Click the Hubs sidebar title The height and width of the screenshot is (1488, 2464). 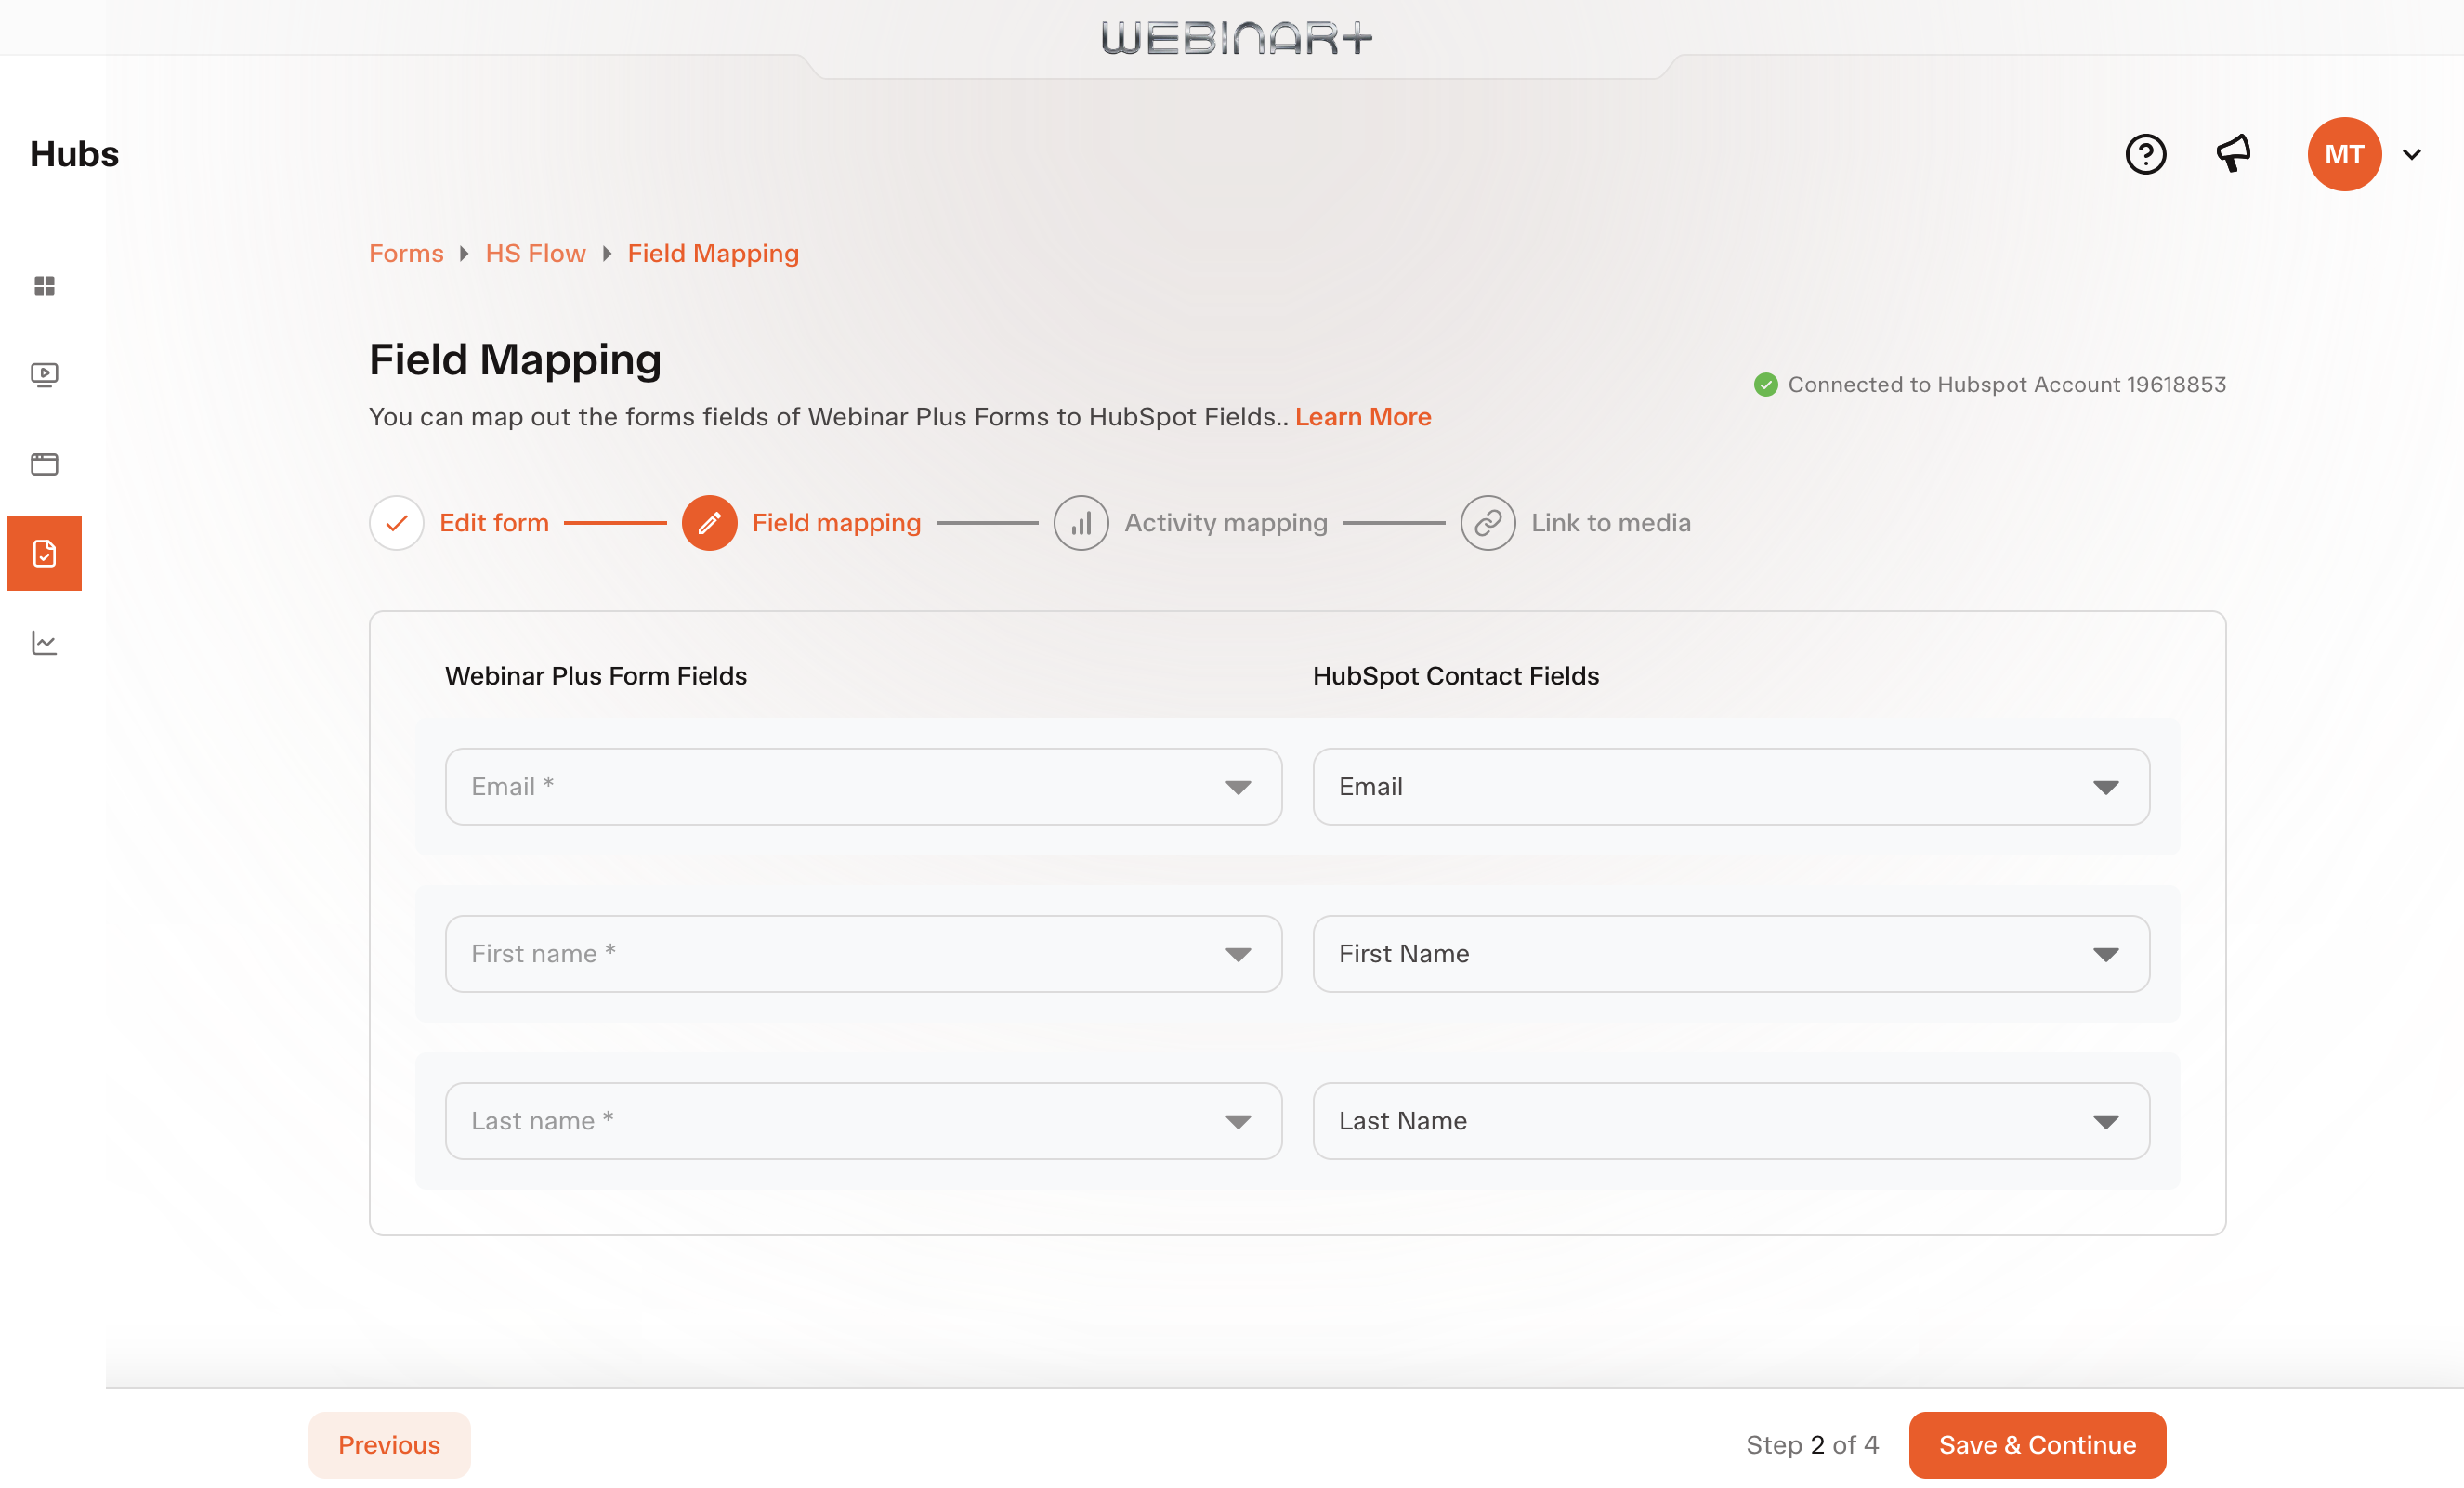click(74, 154)
